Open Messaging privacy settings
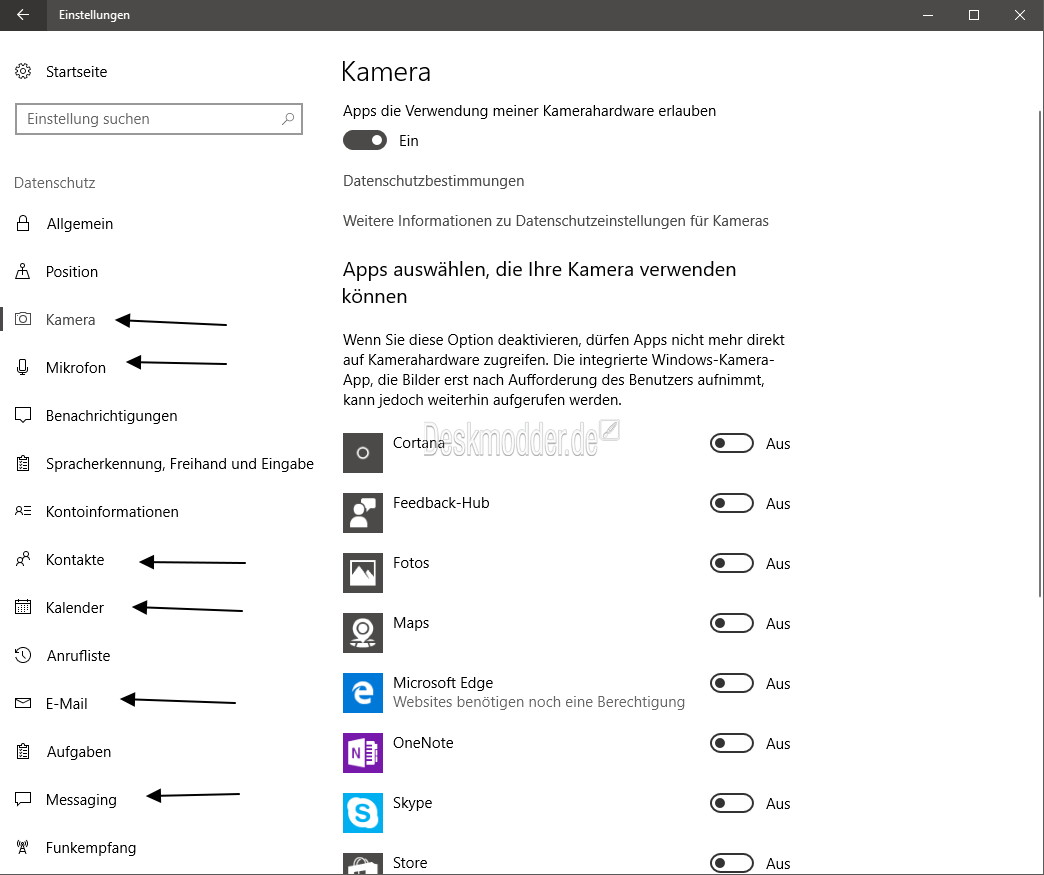1044x875 pixels. click(81, 800)
